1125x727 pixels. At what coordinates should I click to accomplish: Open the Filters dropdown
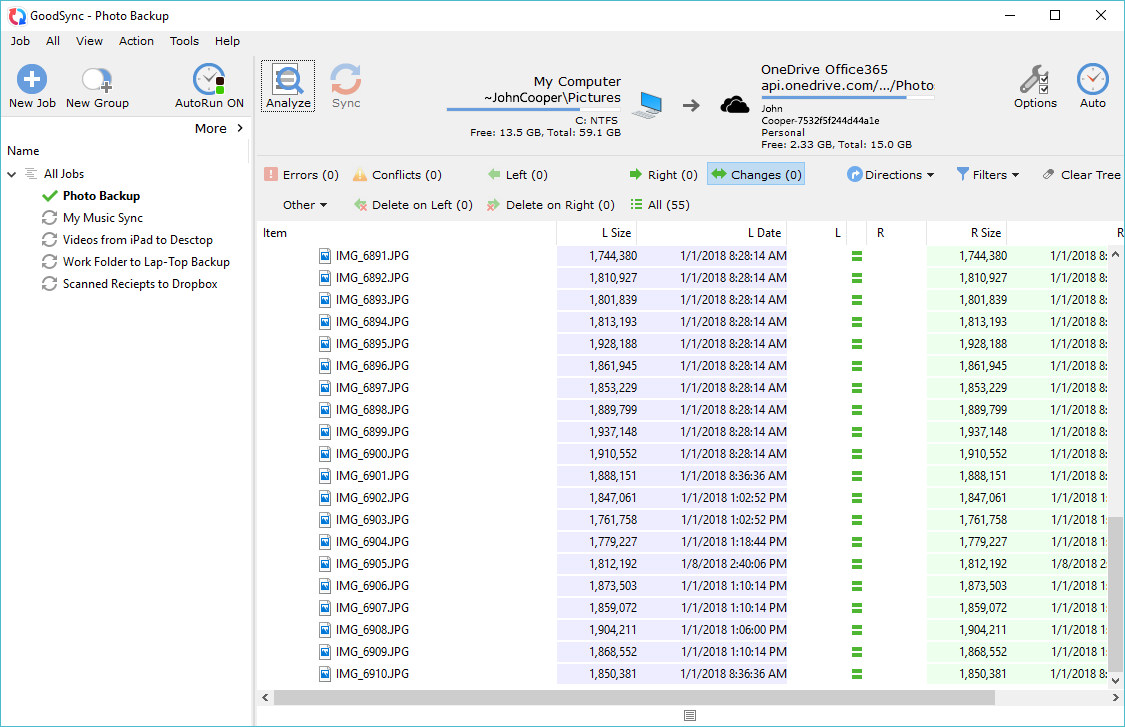[988, 175]
